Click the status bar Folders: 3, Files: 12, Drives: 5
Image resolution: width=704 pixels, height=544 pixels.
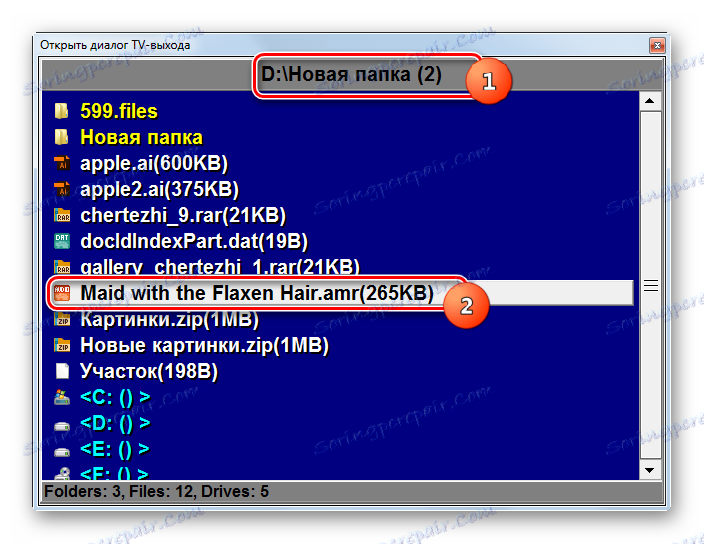pos(157,491)
